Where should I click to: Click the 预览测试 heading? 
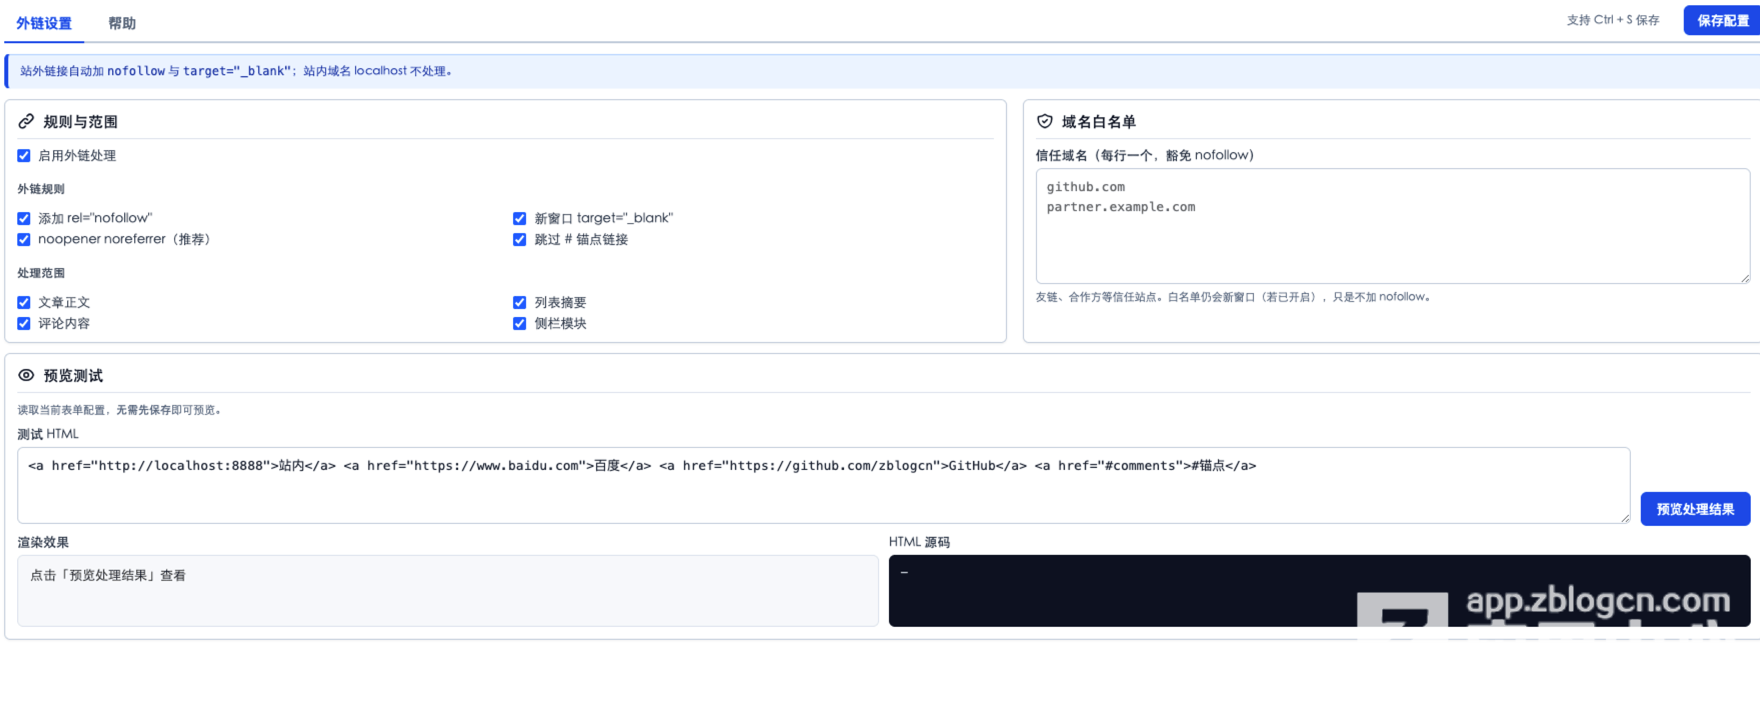click(x=73, y=376)
